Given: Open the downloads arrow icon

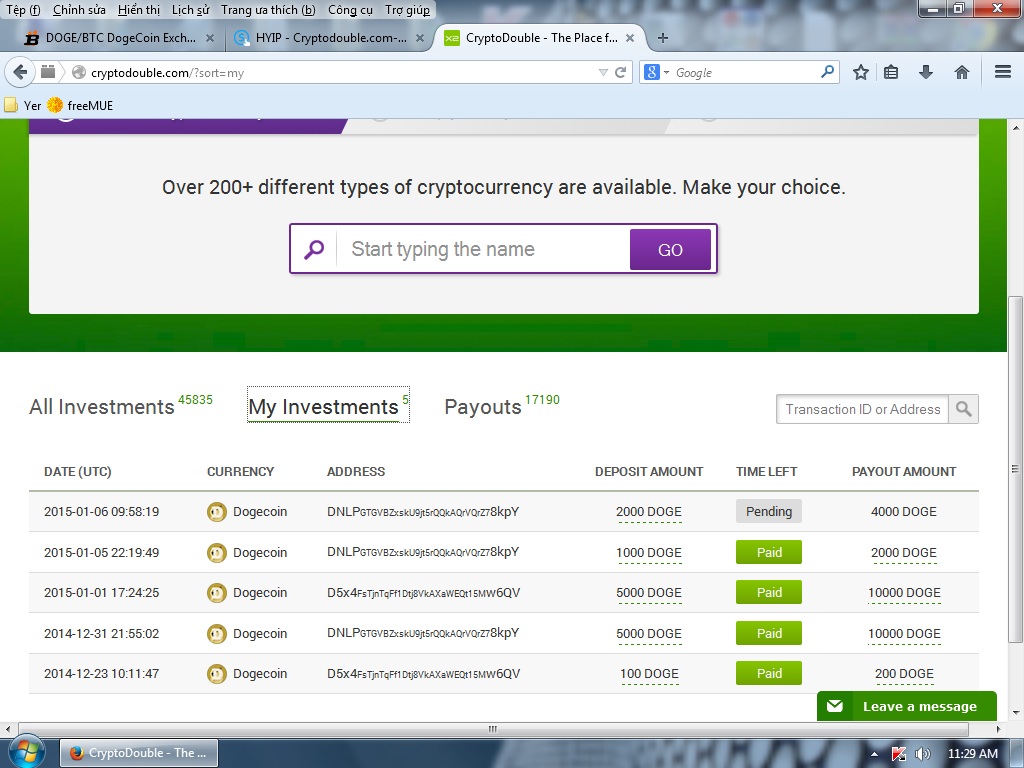Looking at the screenshot, I should 925,72.
